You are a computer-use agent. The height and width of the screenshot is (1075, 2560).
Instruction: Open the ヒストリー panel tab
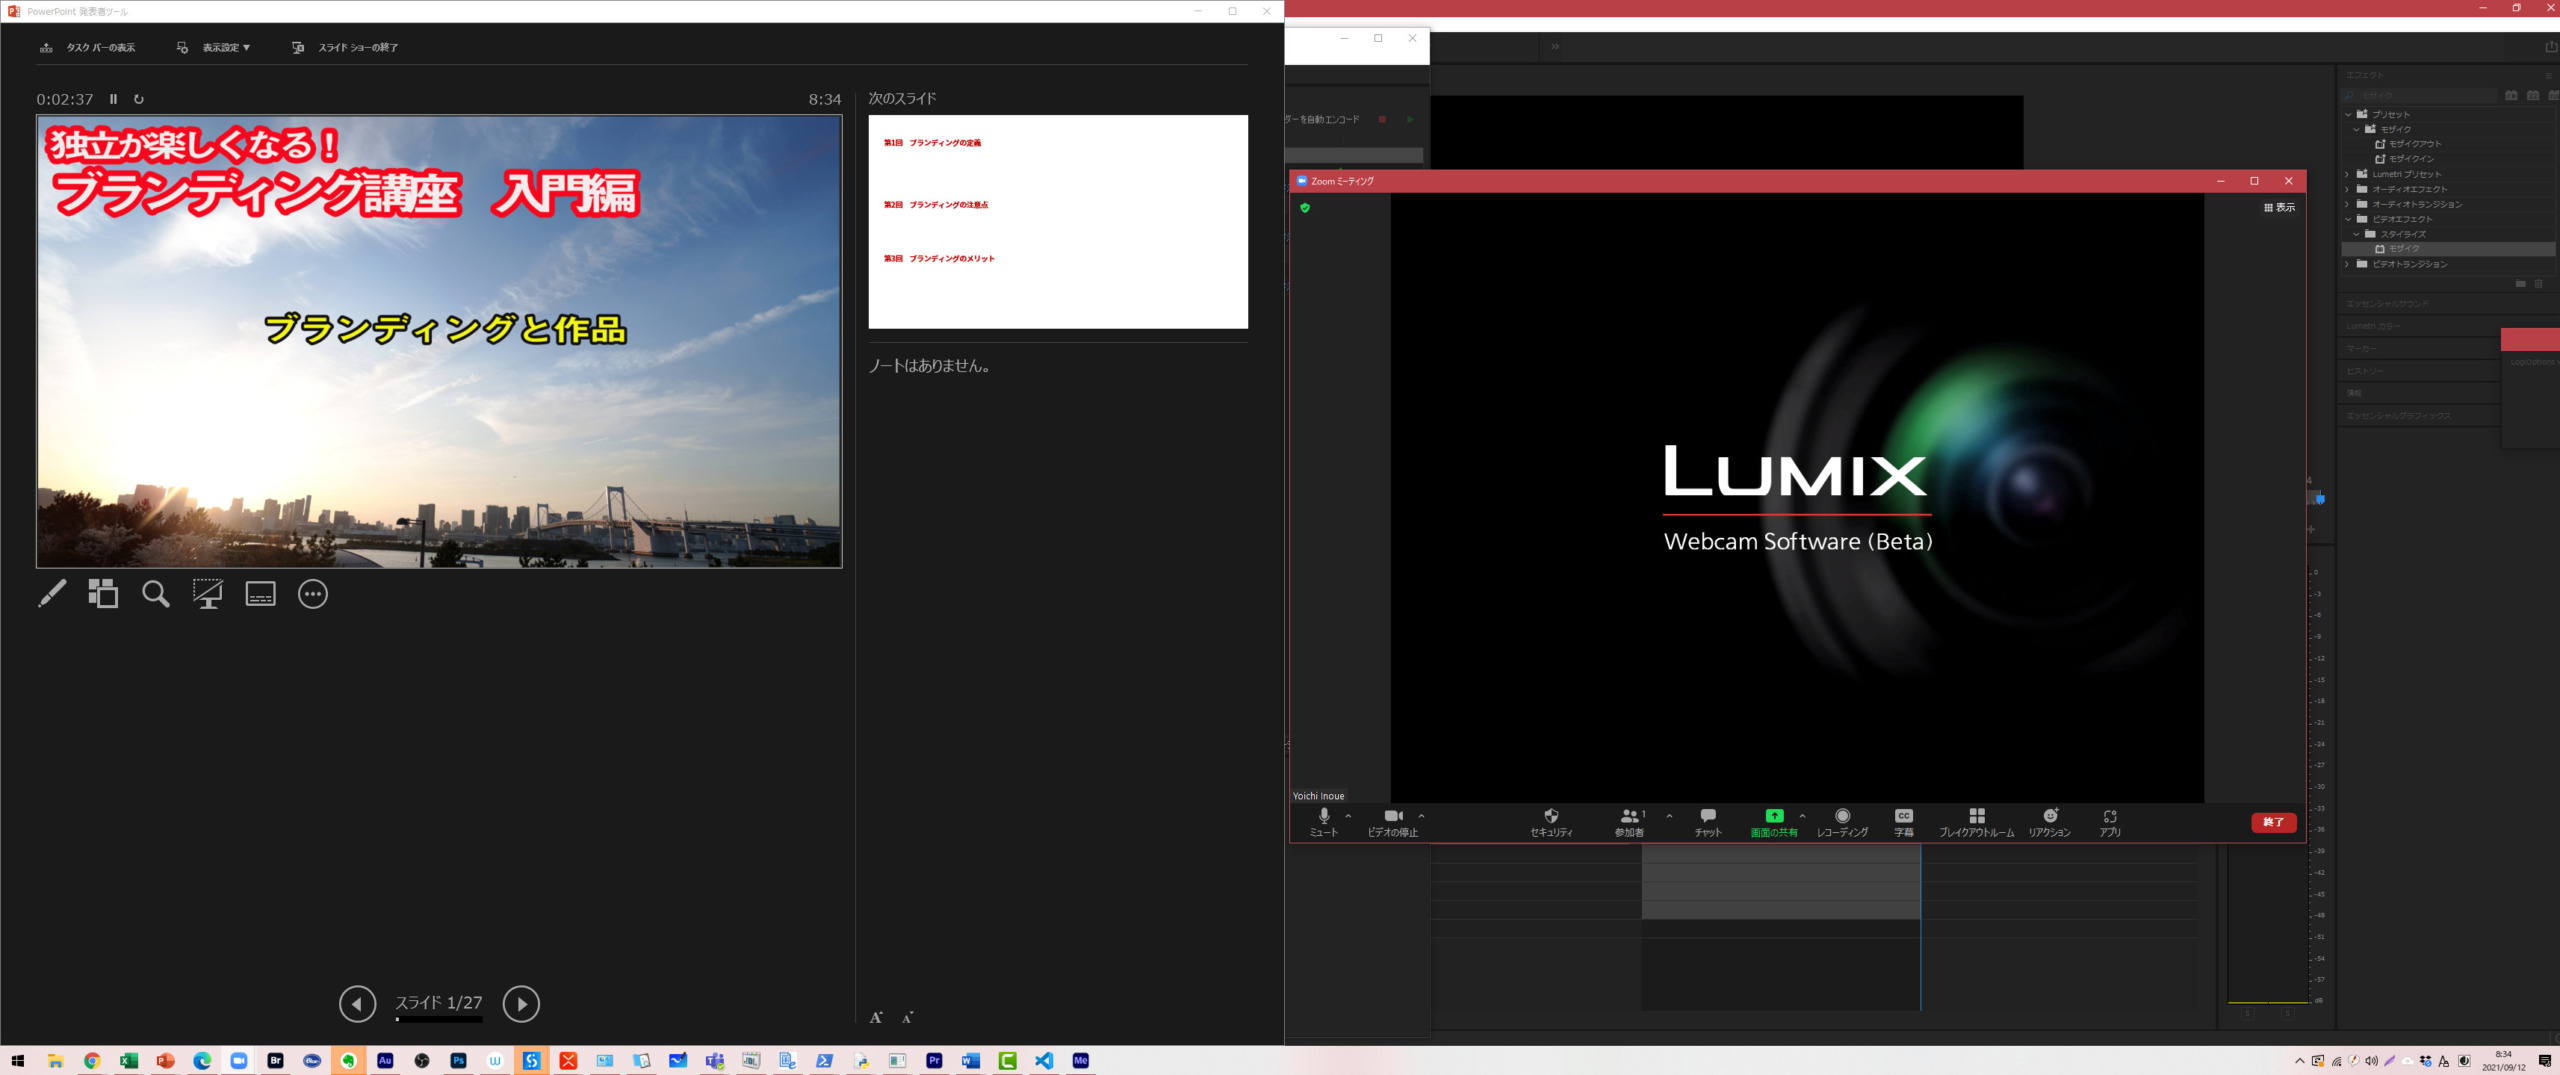point(2365,371)
